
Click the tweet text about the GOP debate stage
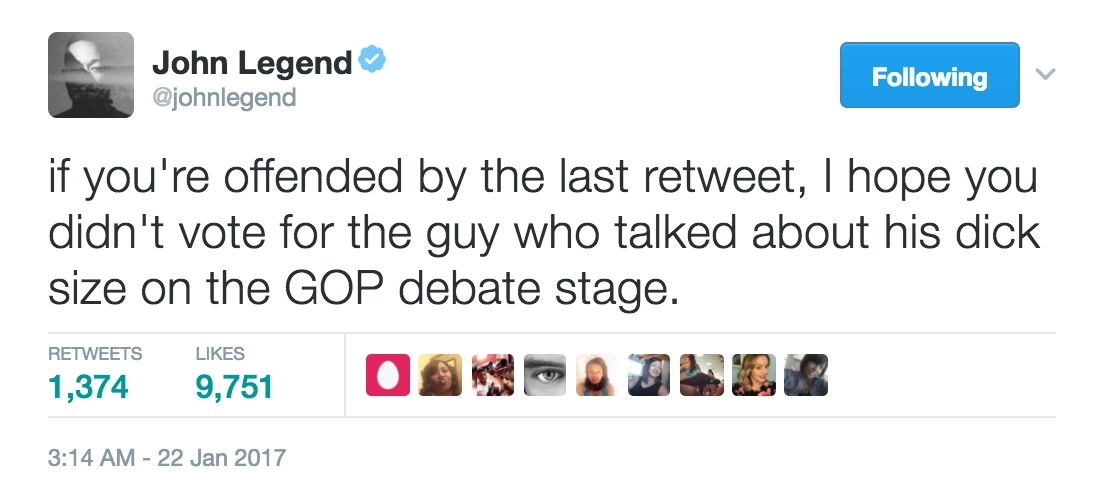544,235
